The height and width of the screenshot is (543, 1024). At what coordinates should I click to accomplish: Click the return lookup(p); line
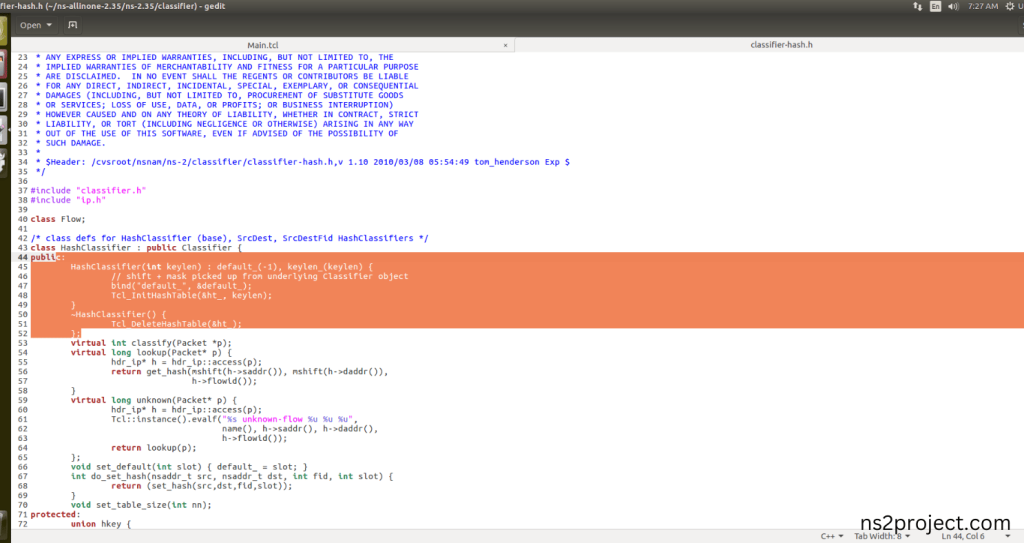(x=153, y=448)
